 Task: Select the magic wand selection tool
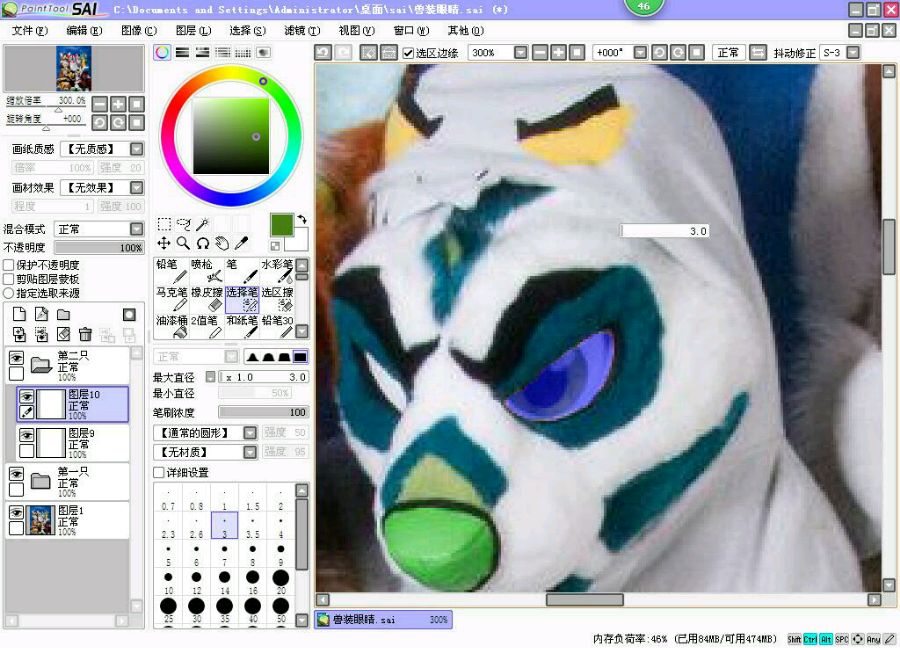tap(202, 224)
